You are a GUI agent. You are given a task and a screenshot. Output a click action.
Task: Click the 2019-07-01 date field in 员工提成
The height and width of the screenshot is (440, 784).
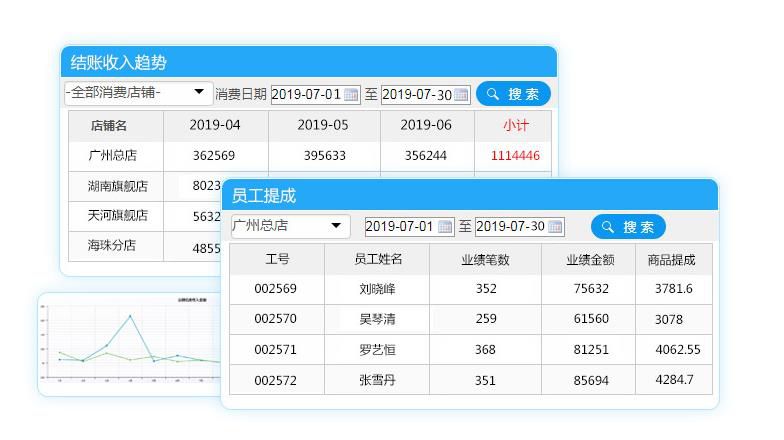click(x=400, y=227)
